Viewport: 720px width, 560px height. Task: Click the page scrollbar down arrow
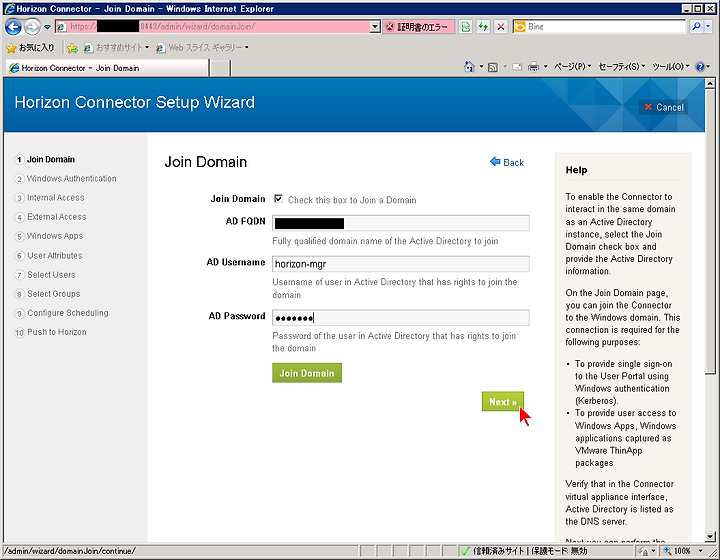(x=710, y=536)
